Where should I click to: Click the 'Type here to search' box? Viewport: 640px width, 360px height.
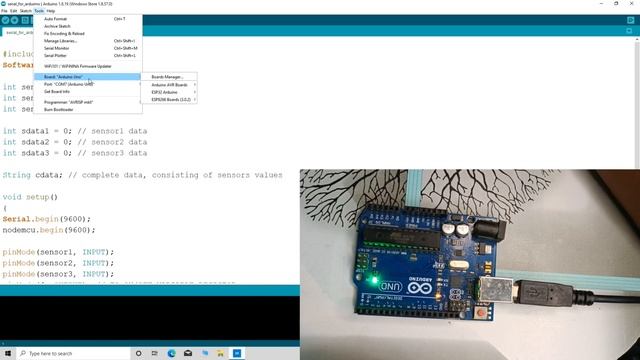tap(73, 353)
